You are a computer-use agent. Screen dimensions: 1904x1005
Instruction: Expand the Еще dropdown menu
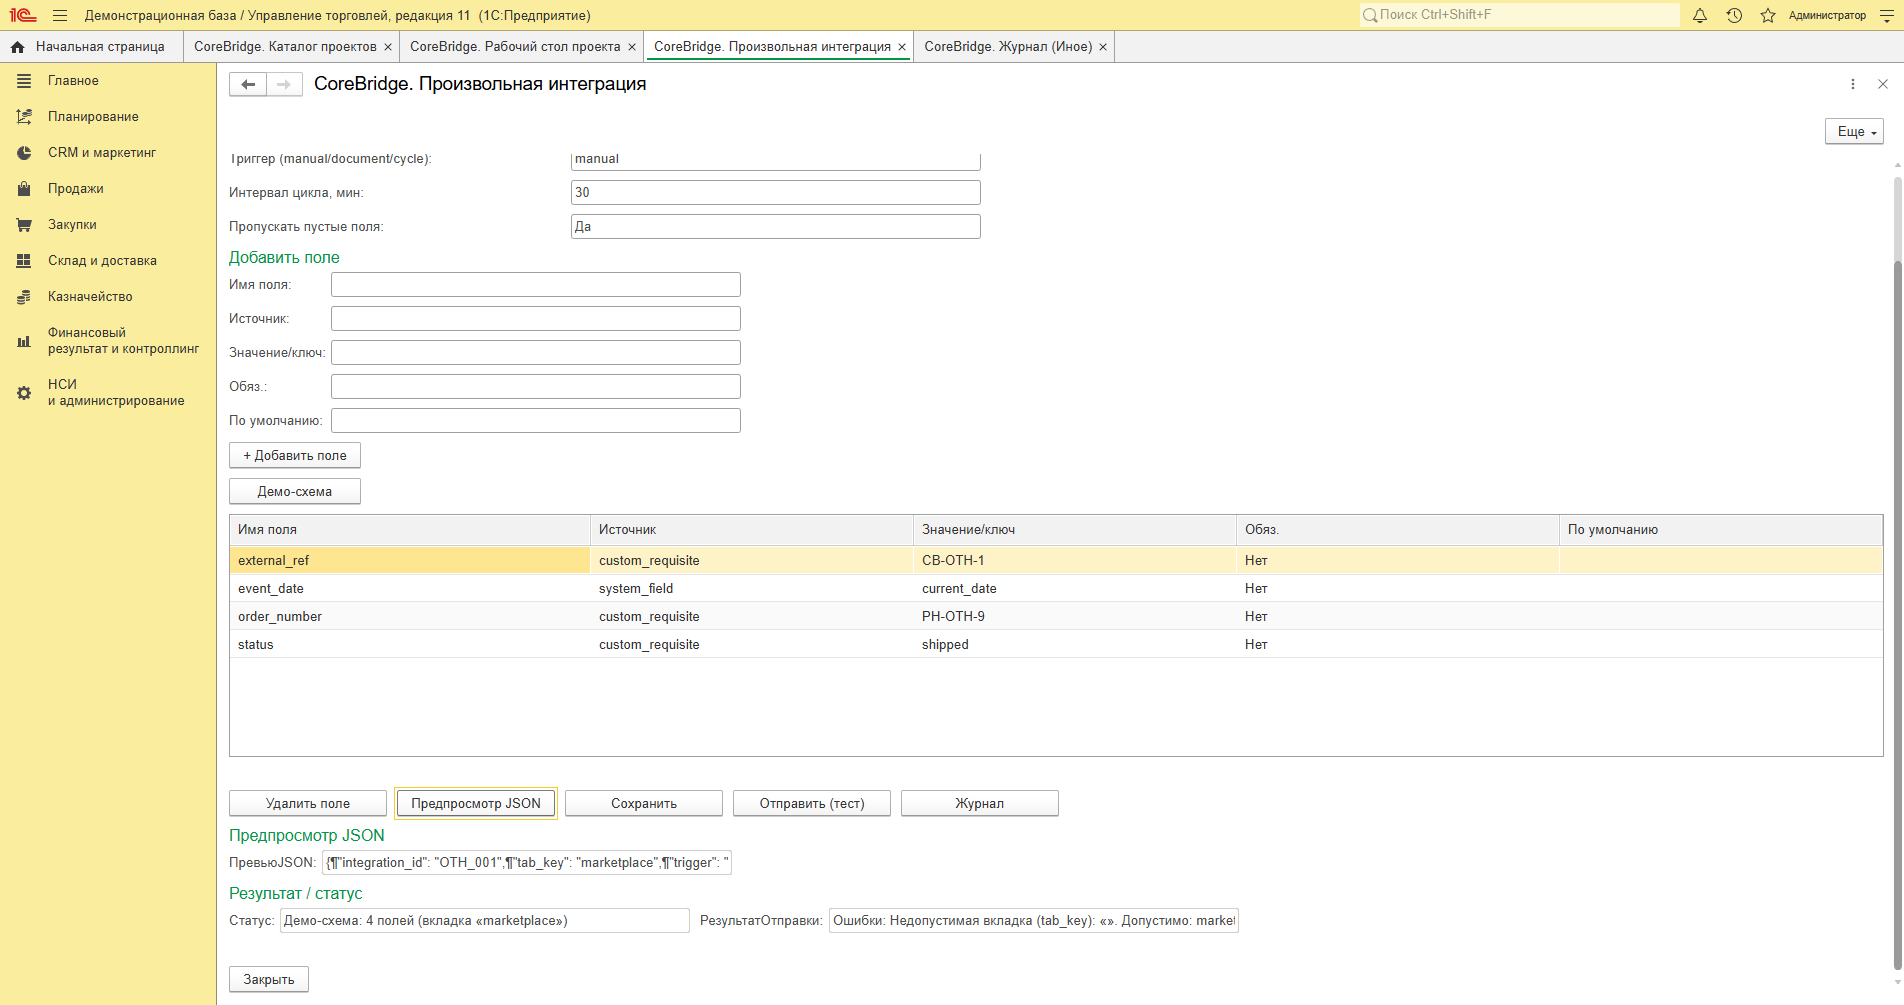tap(1855, 132)
